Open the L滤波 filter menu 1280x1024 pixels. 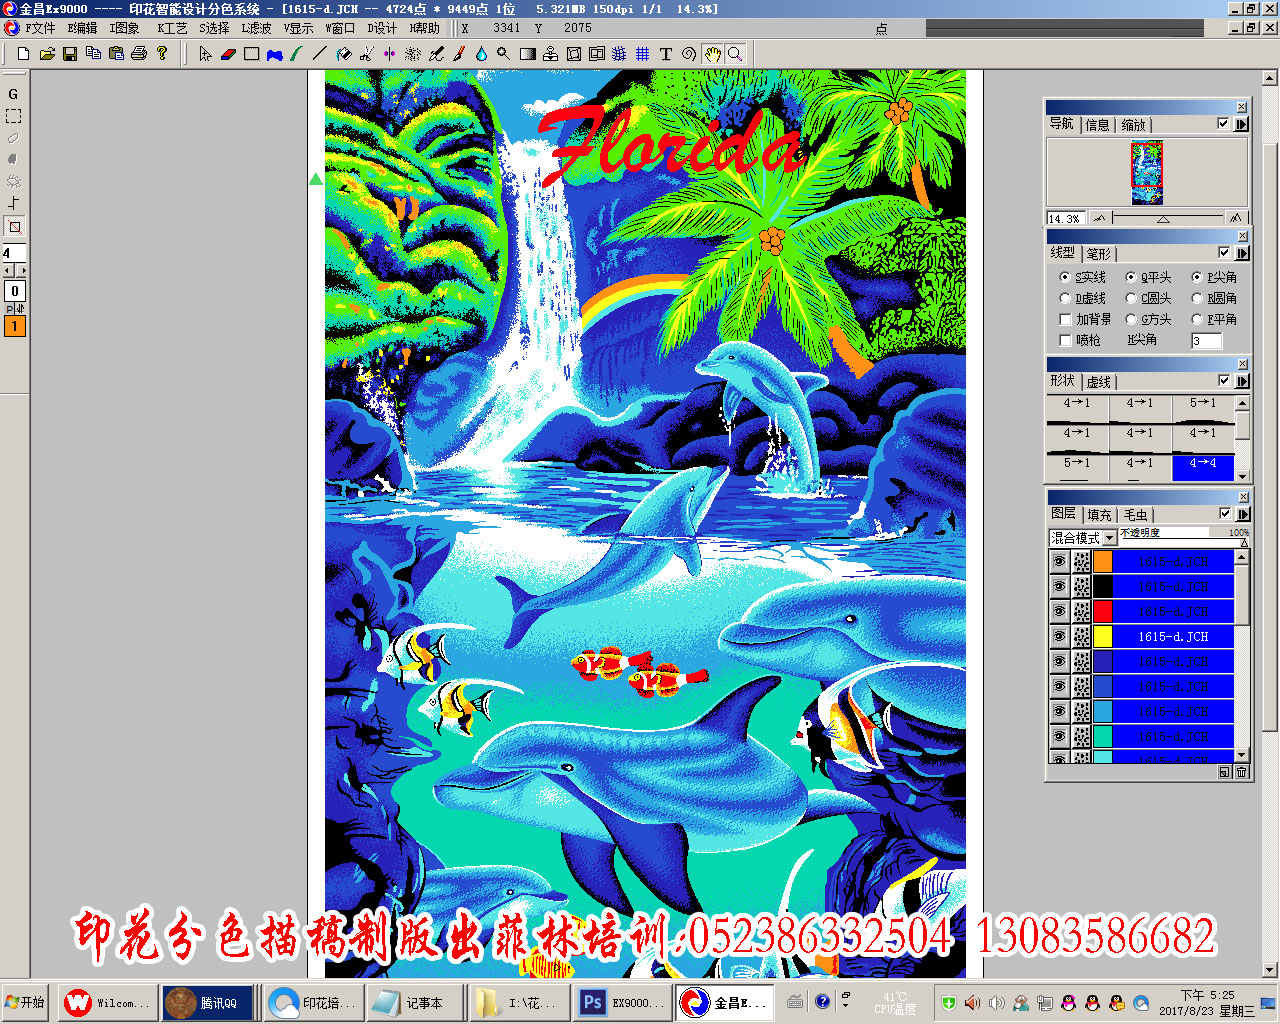tap(256, 28)
